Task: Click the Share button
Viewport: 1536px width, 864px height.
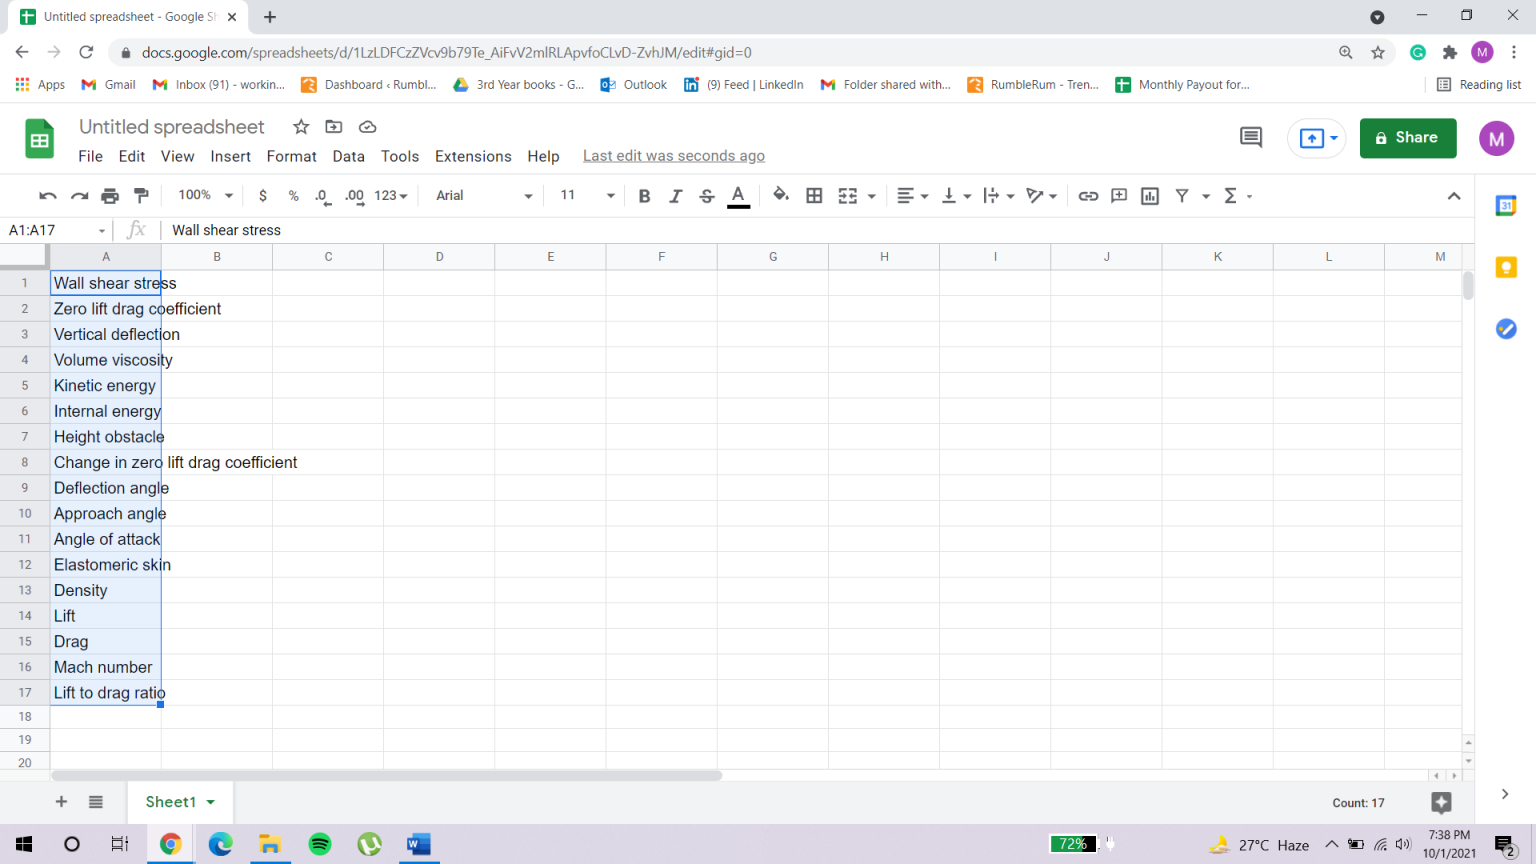Action: point(1407,137)
